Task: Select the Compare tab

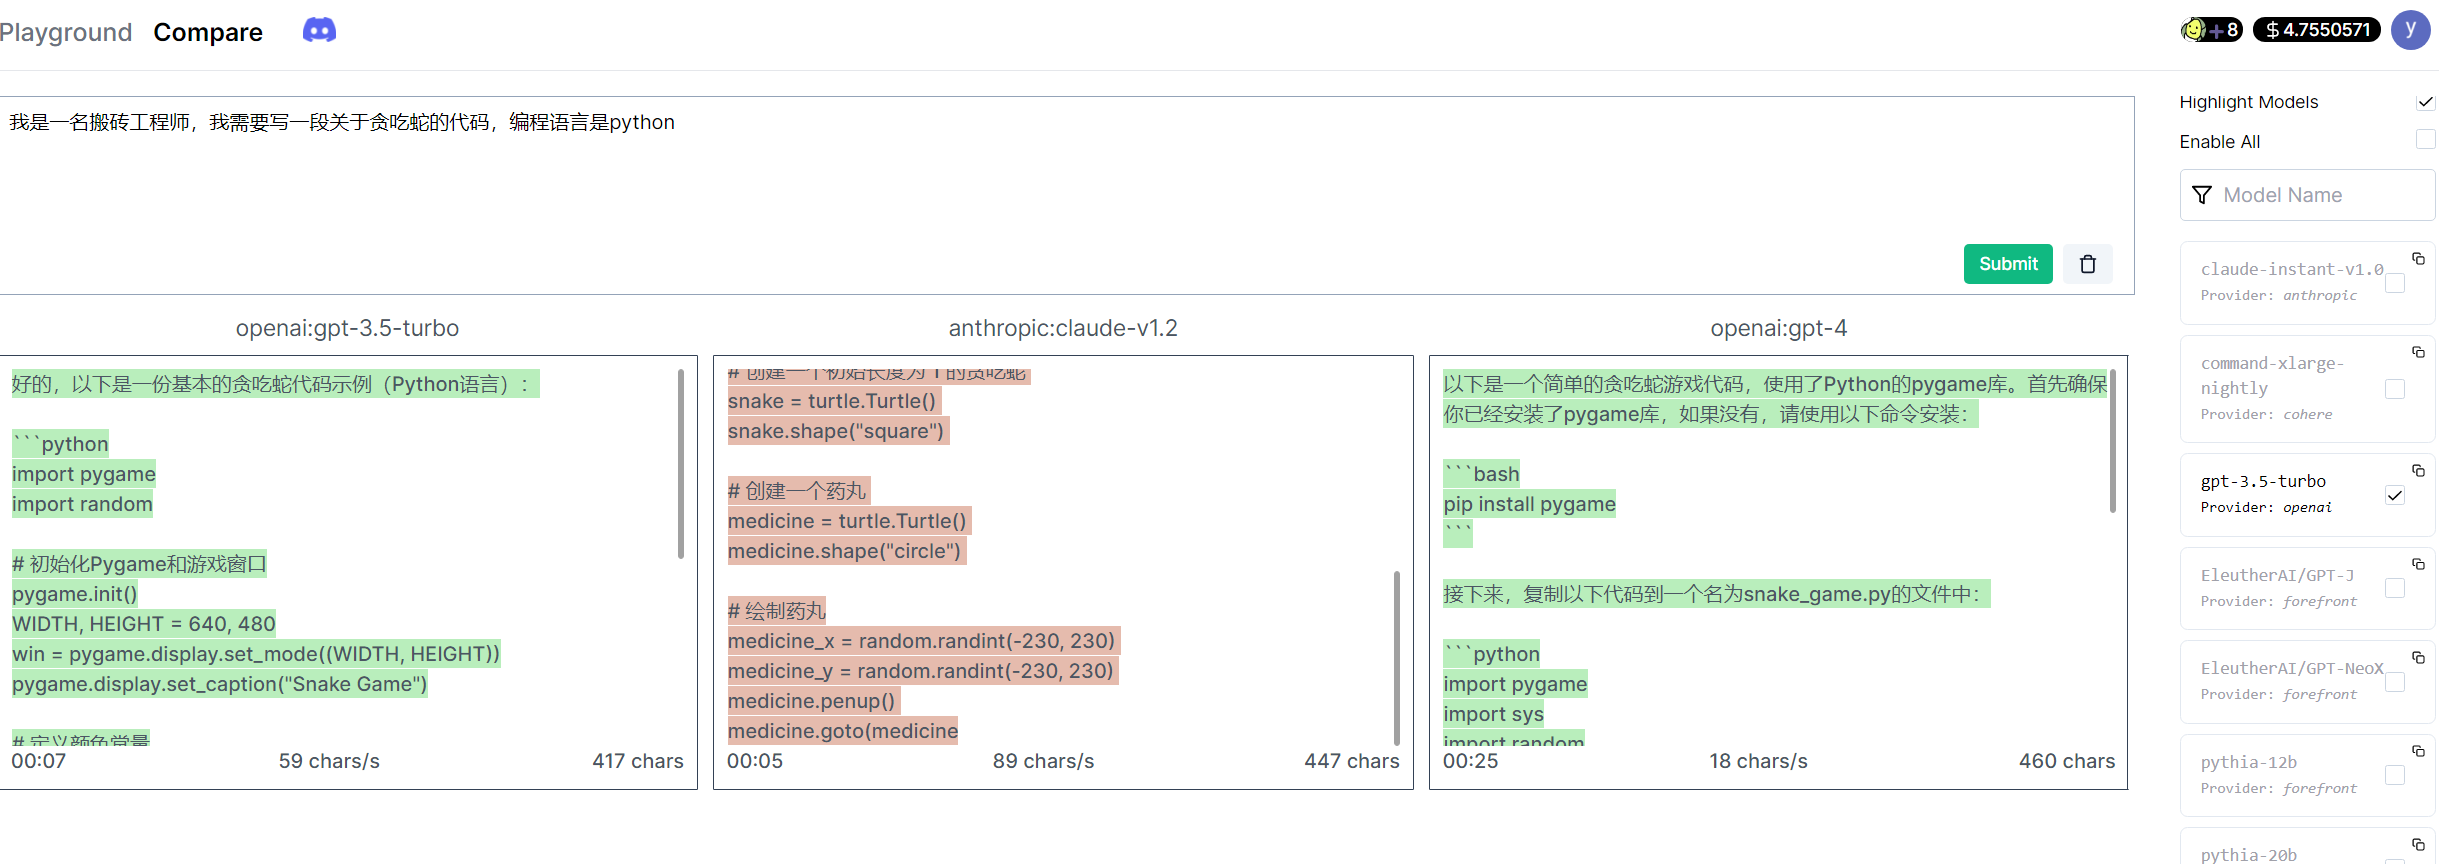Action: point(208,32)
